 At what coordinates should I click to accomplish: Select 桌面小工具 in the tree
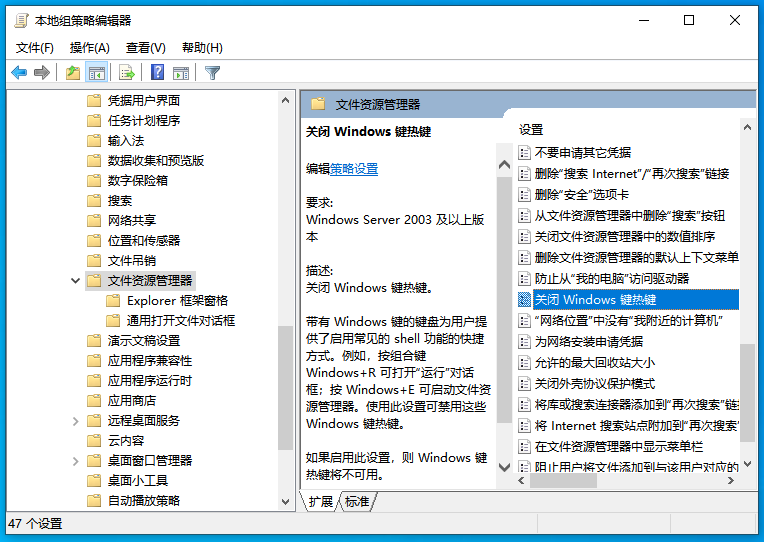[138, 481]
